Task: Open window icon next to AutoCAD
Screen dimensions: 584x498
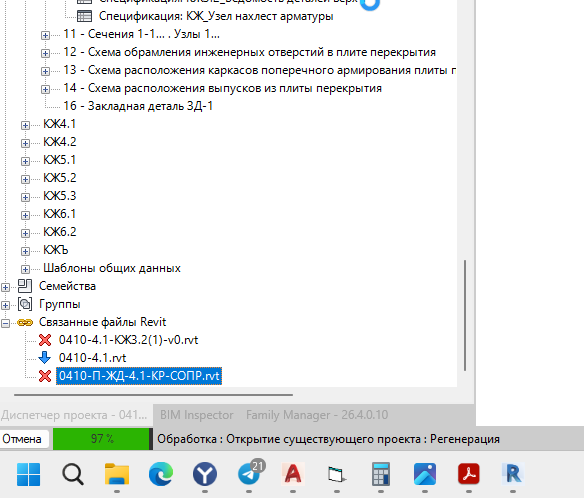Action: pyautogui.click(x=337, y=474)
